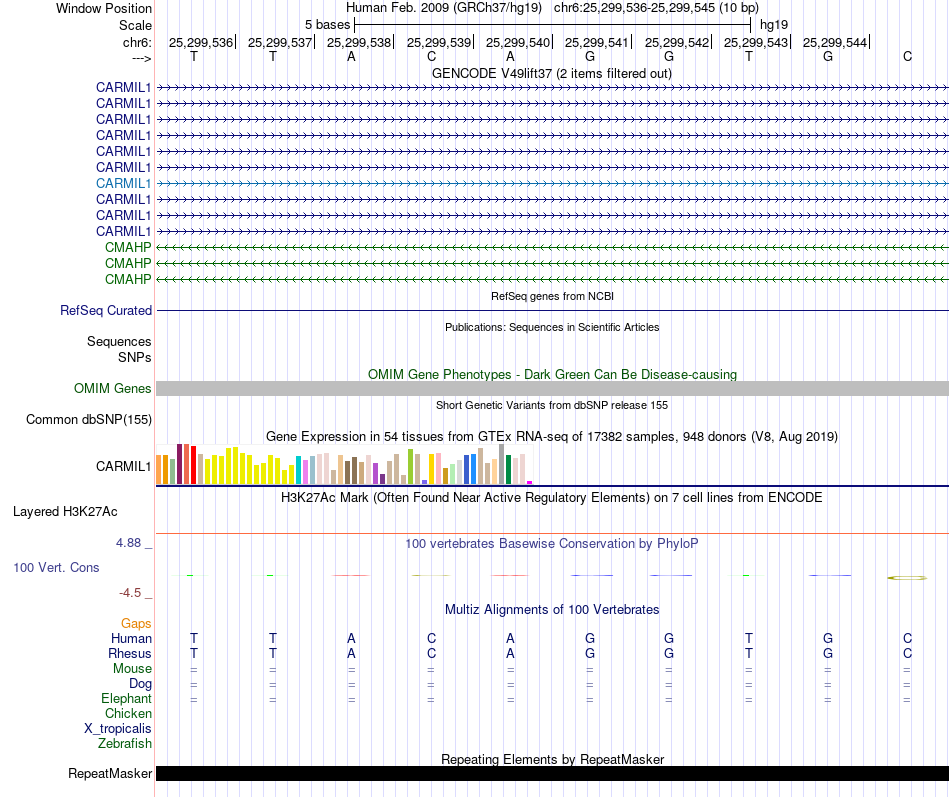The image size is (950, 797).
Task: Click the -4.5 lower conservation scale value
Action: (130, 593)
